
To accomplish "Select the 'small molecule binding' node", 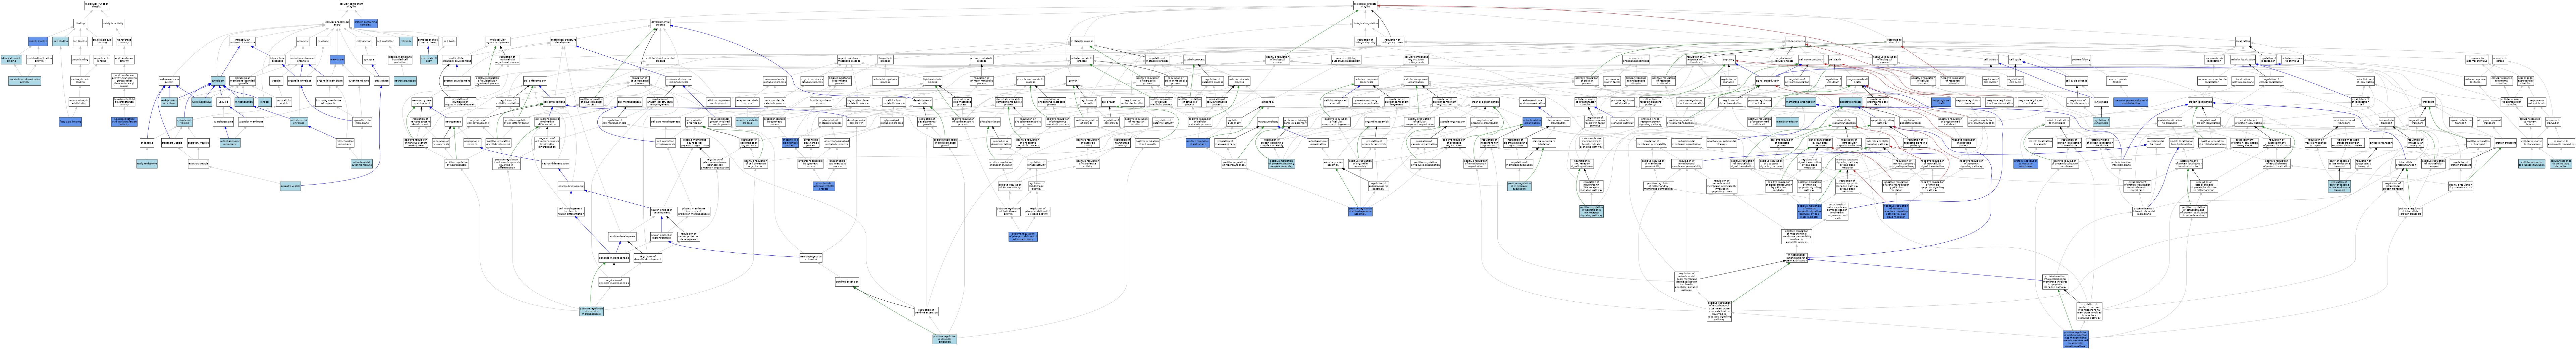I will [x=102, y=41].
